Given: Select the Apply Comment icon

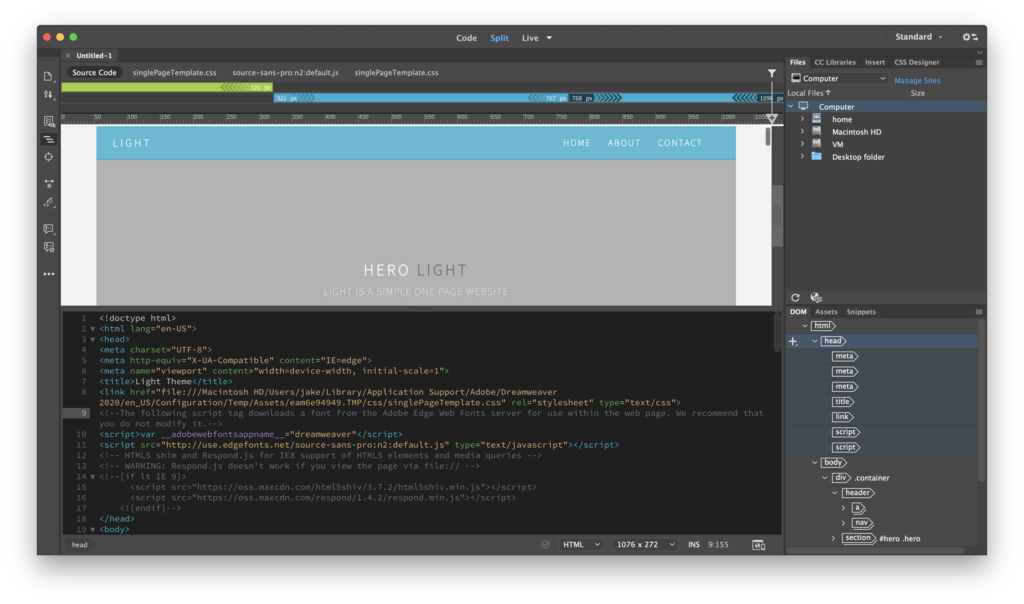Looking at the screenshot, I should point(48,229).
